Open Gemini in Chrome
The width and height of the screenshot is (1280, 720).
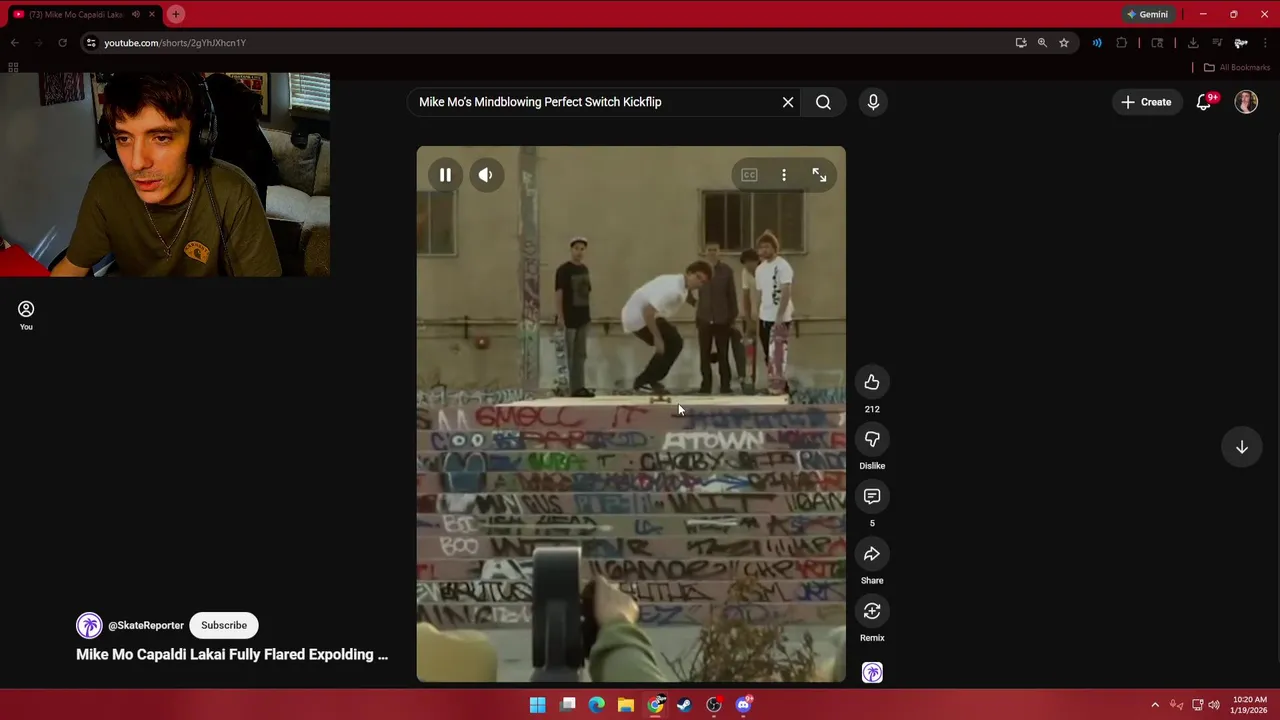tap(1147, 14)
